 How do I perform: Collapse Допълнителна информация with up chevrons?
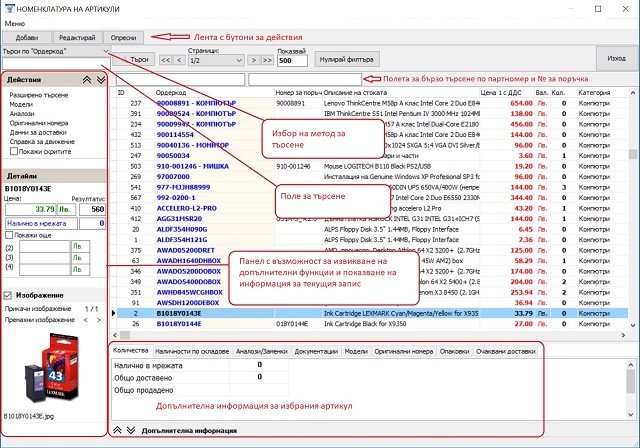[x=117, y=430]
